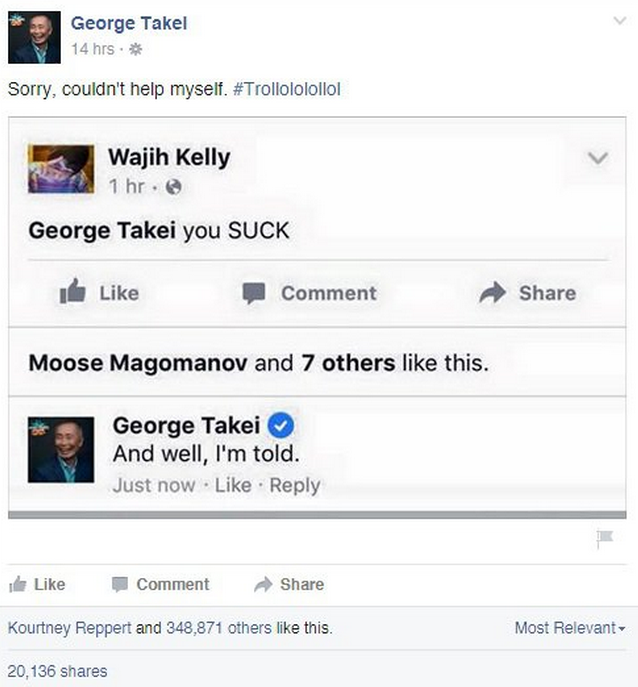The height and width of the screenshot is (687, 638).
Task: Click the Share arrow icon in the embedded post
Action: [x=493, y=292]
